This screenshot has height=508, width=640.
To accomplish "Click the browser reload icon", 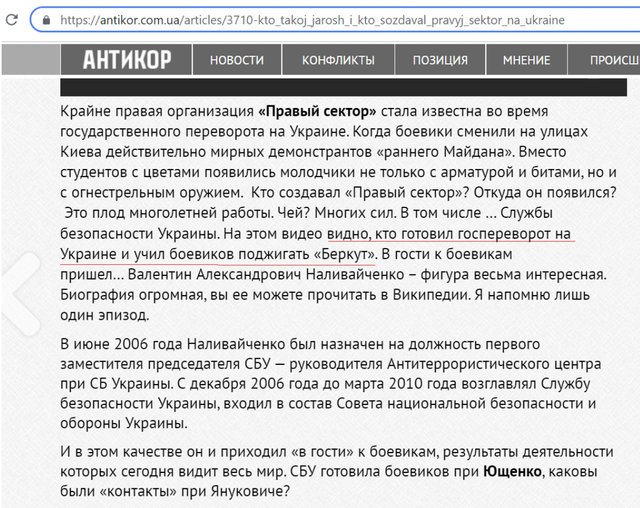I will tap(10, 19).
